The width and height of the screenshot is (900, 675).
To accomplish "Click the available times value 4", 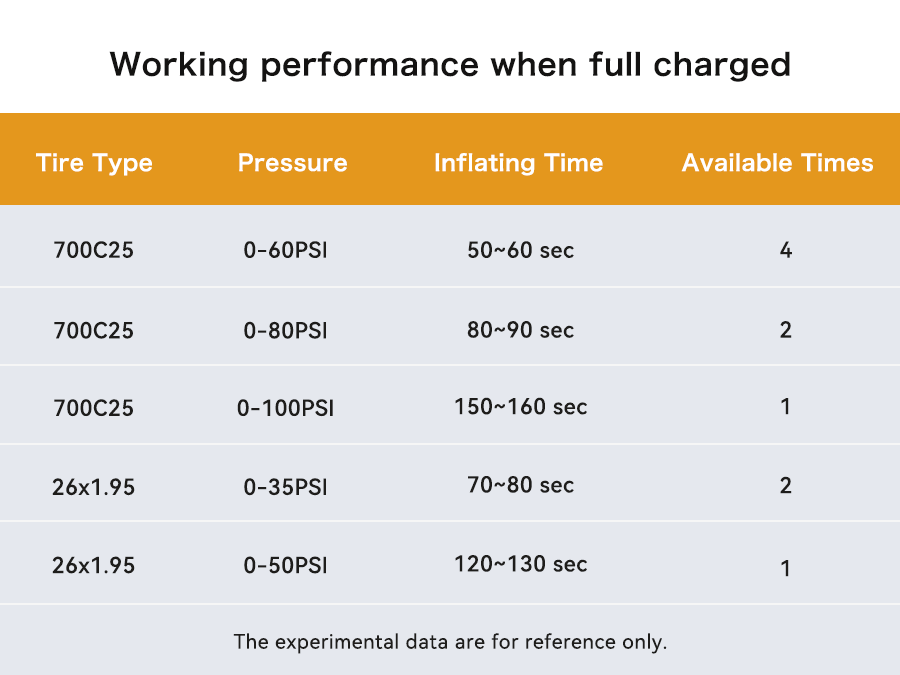I will (785, 250).
